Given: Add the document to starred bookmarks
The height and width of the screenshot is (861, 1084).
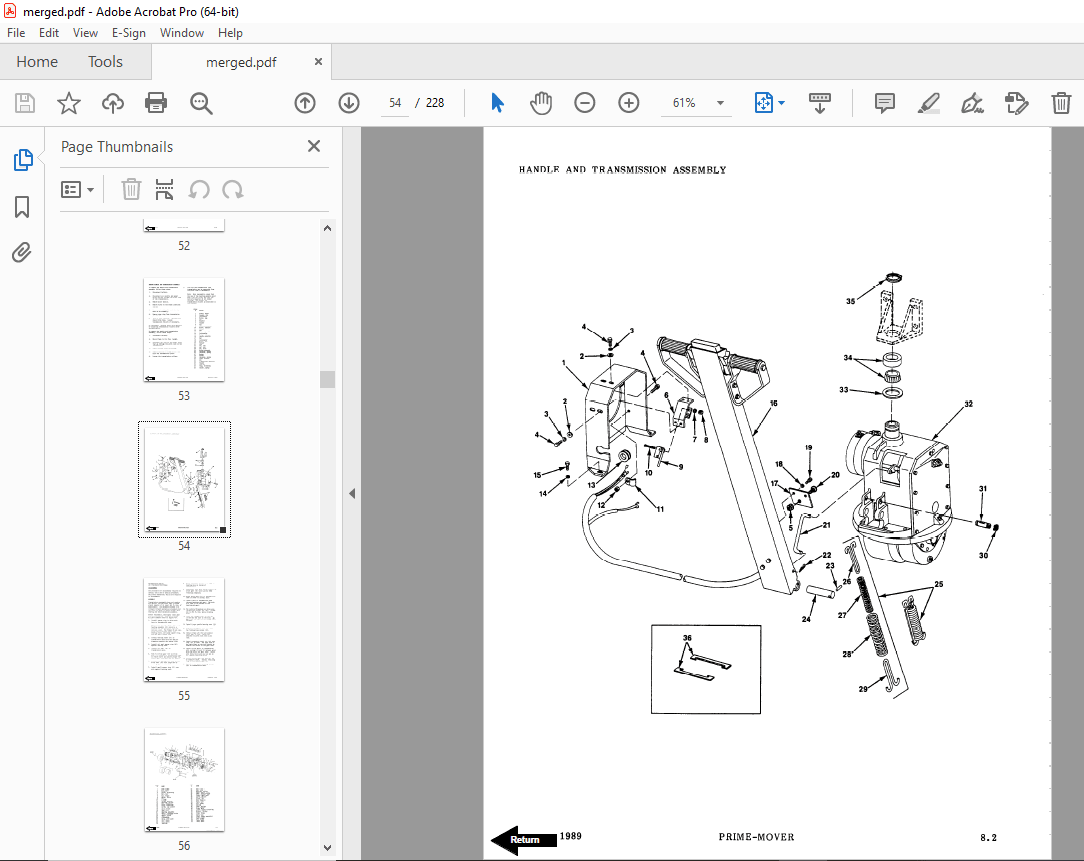Looking at the screenshot, I should pyautogui.click(x=68, y=103).
